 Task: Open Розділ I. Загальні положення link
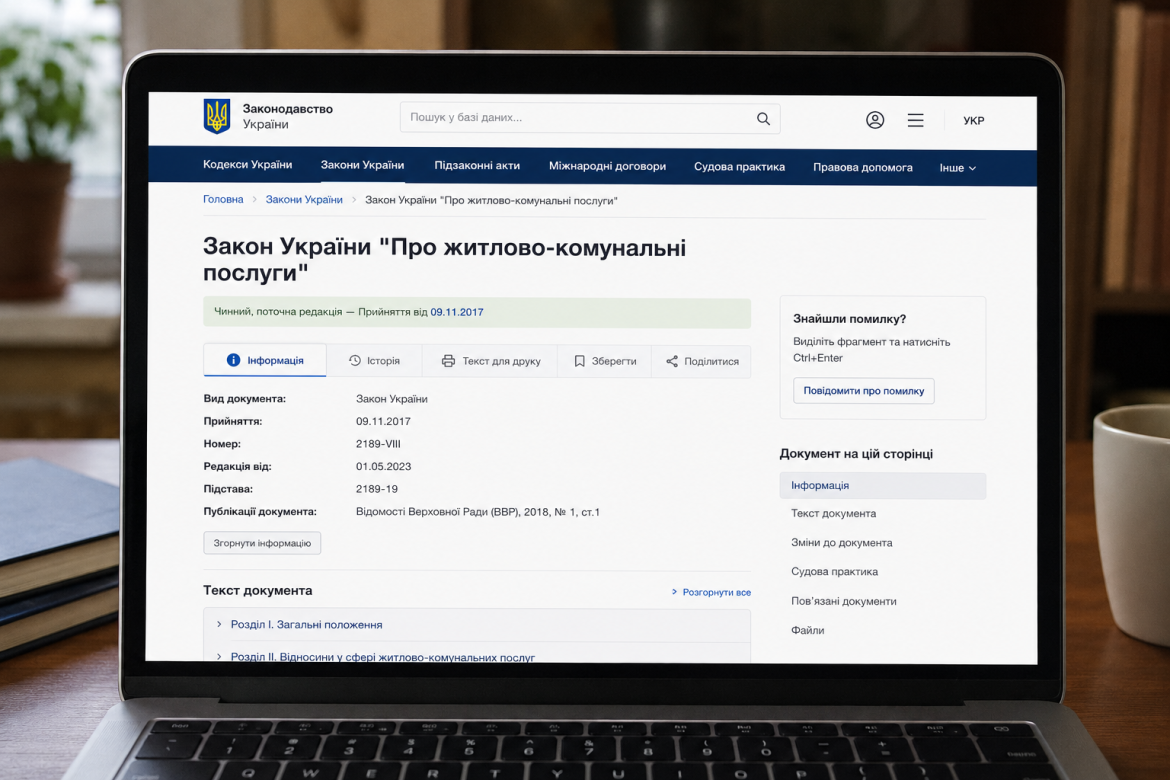[307, 625]
